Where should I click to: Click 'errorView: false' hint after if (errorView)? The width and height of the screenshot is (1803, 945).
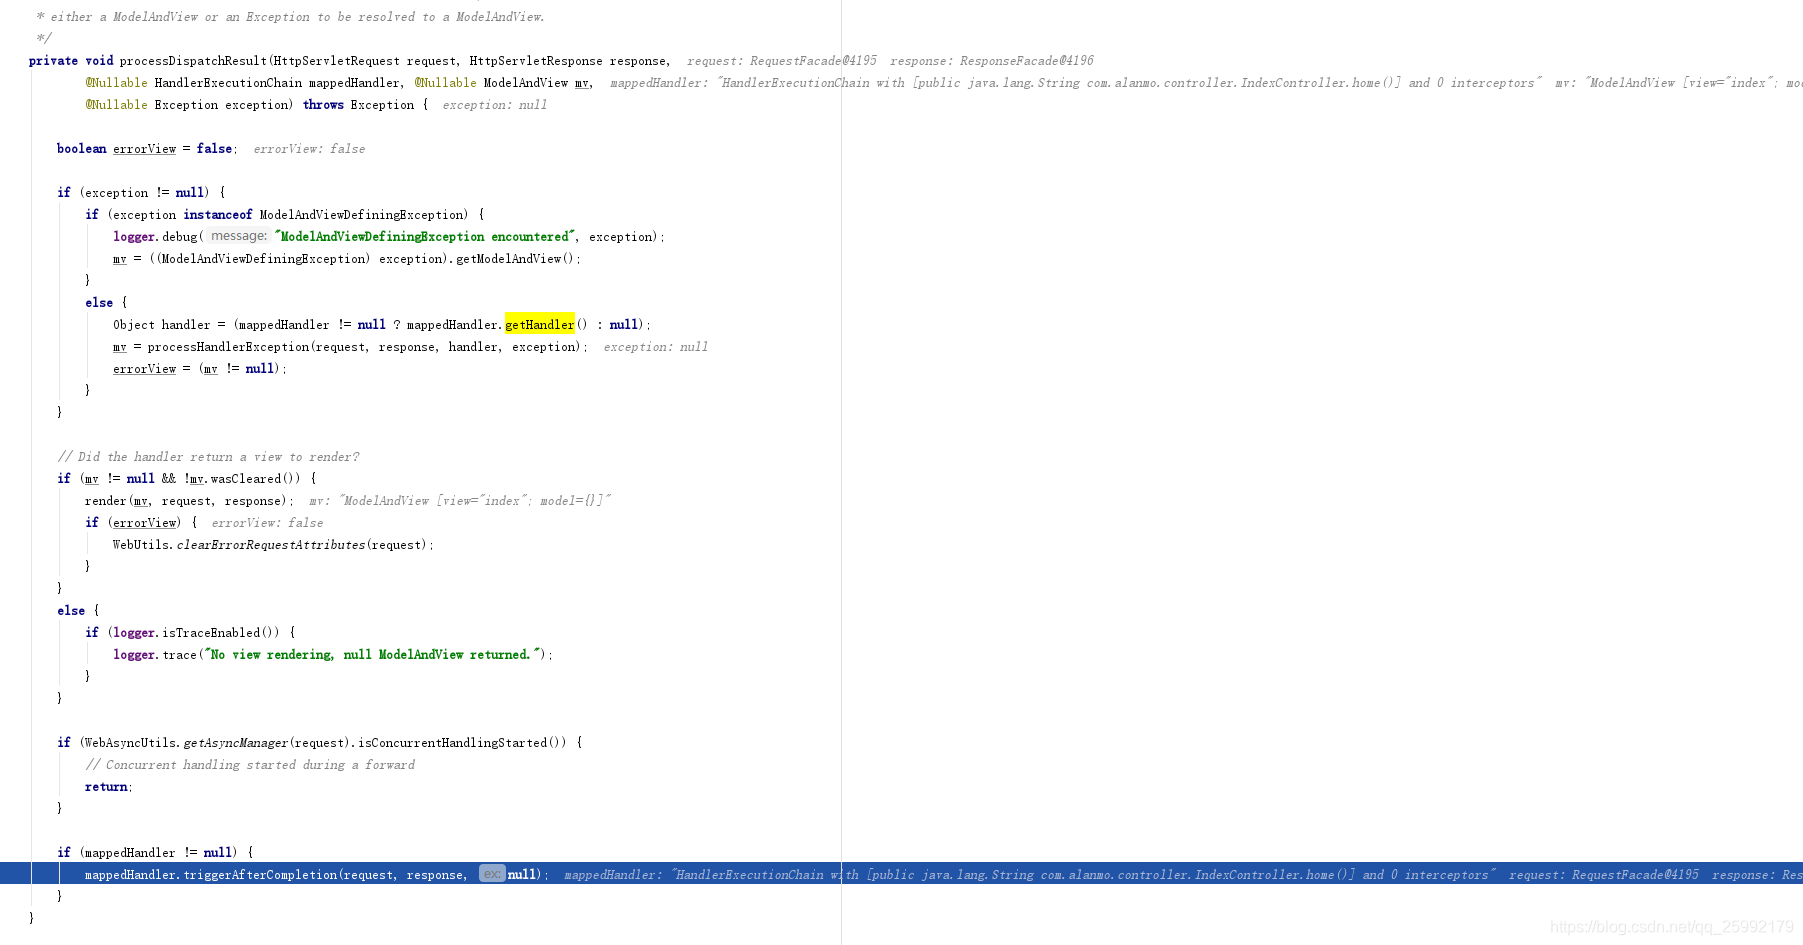click(x=267, y=523)
